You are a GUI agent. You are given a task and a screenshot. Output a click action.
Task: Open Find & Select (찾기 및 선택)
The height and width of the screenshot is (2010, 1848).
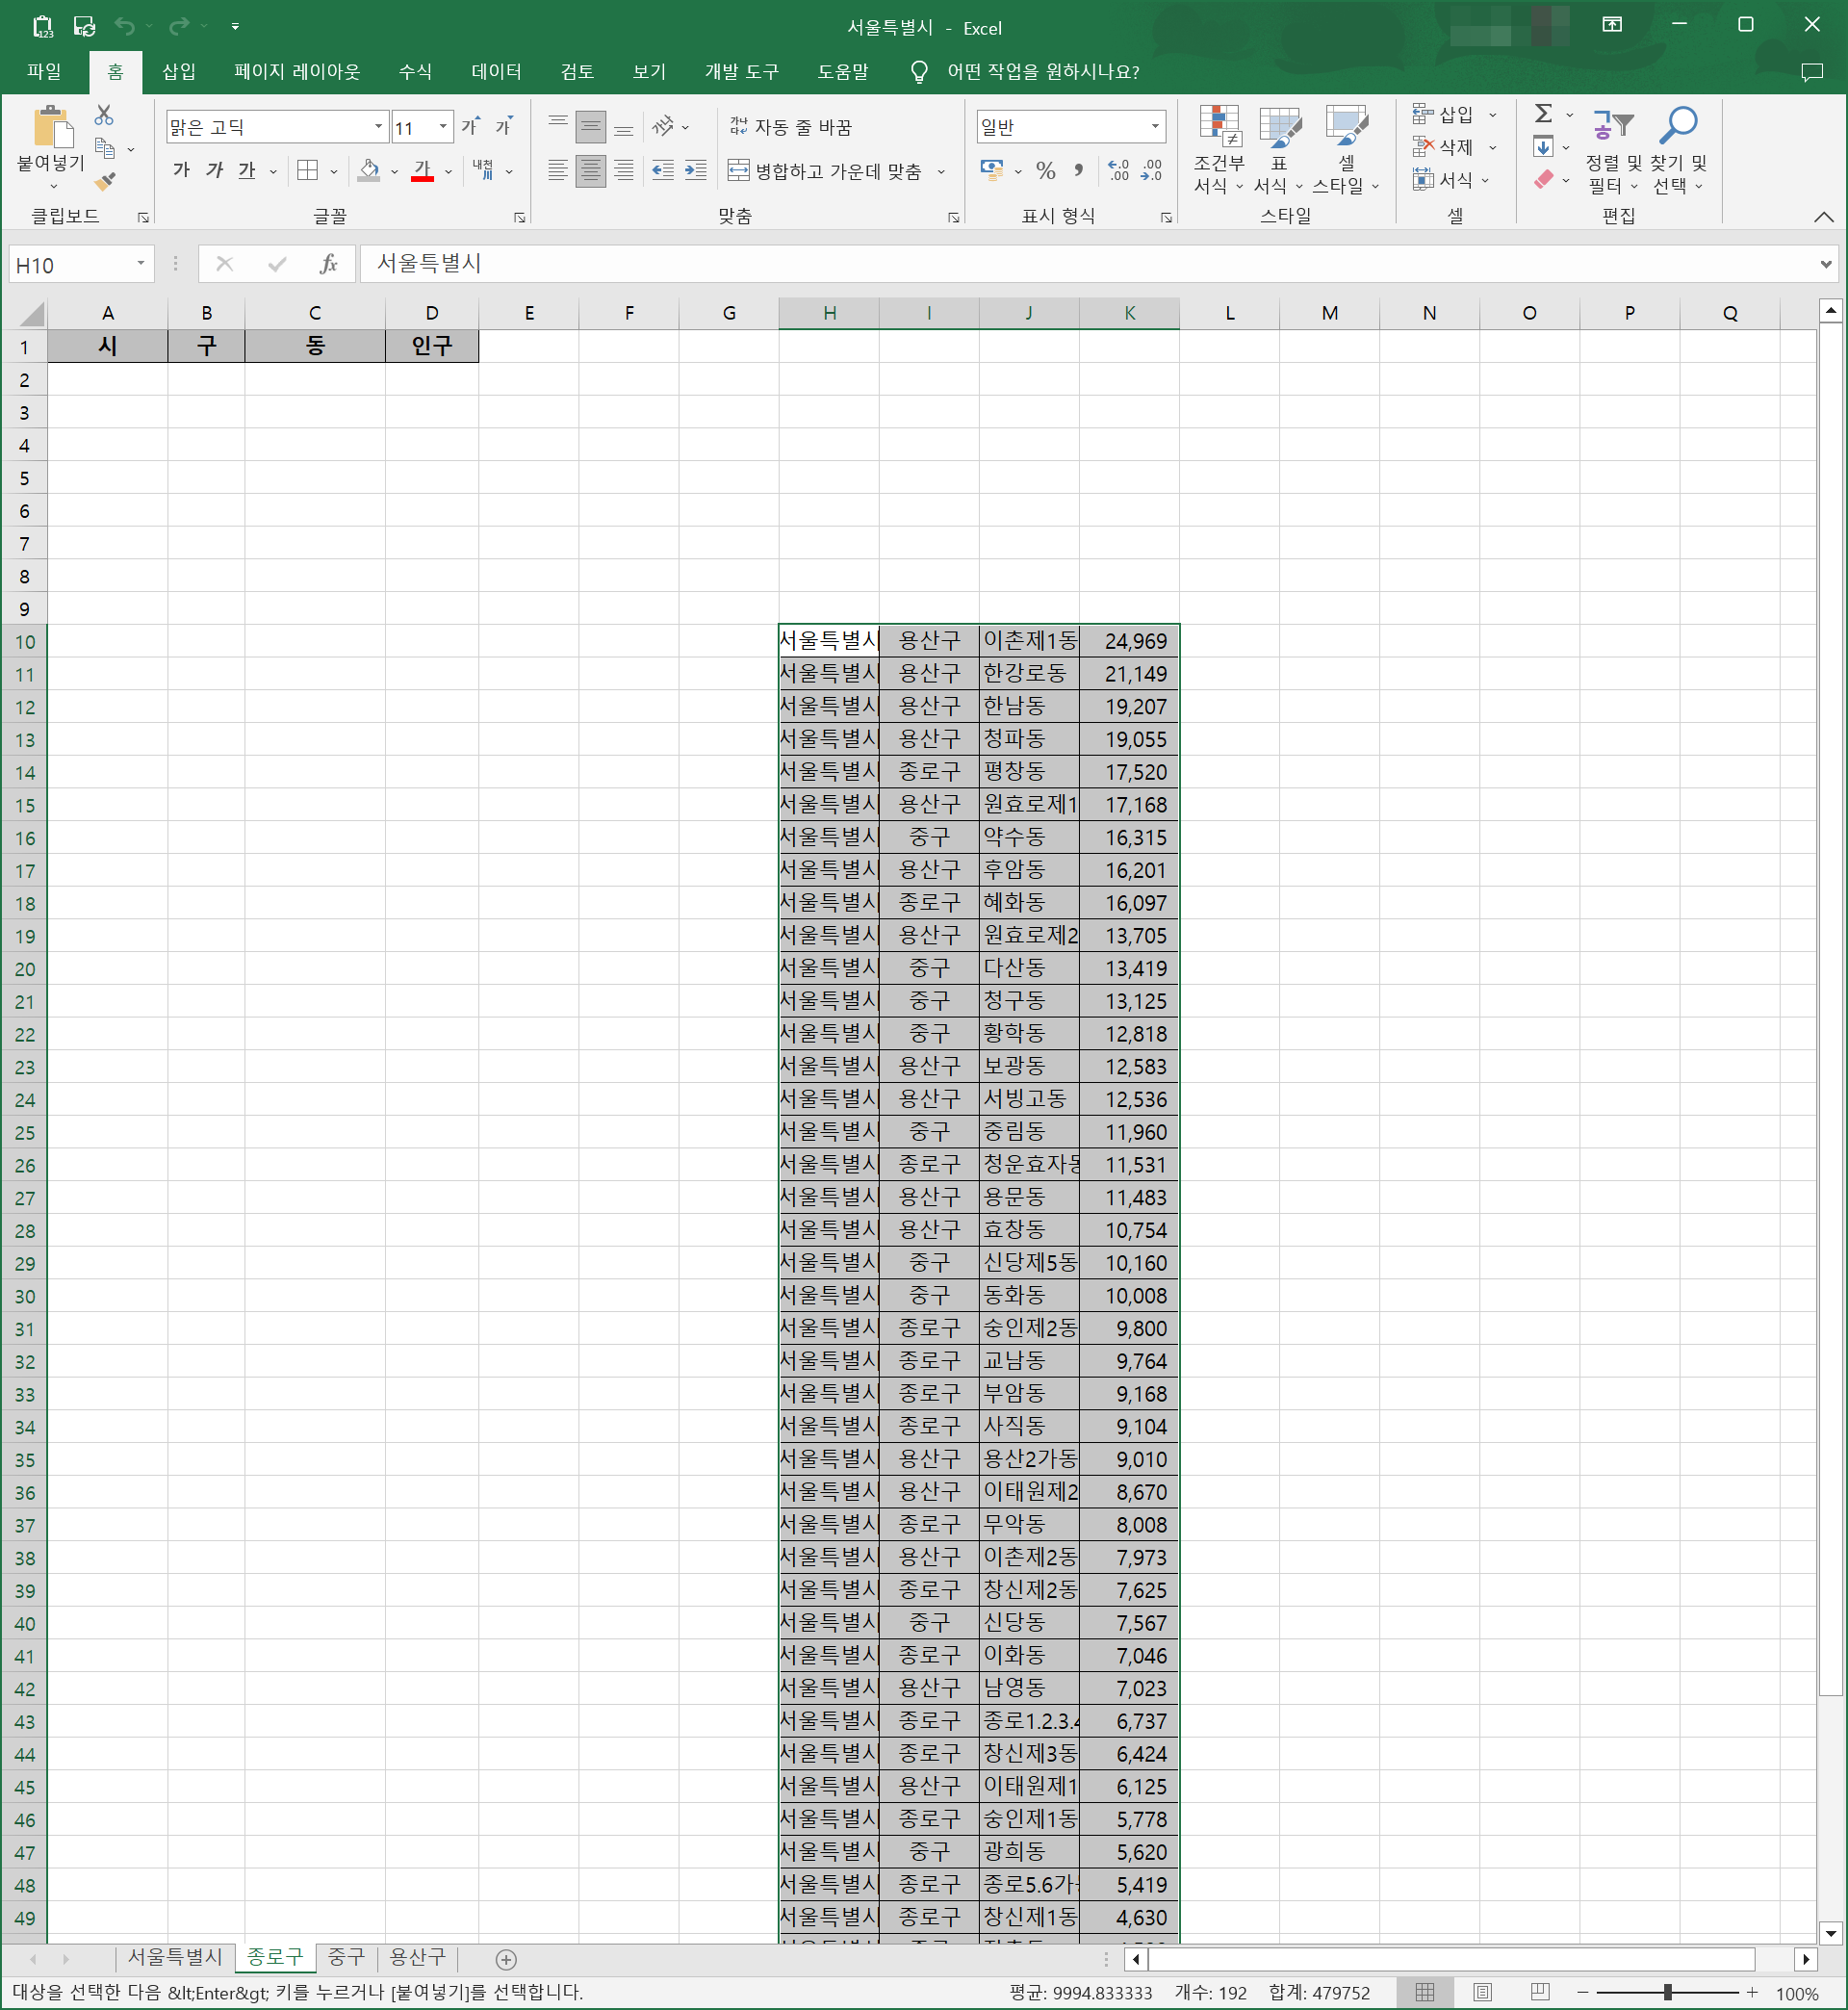1679,150
